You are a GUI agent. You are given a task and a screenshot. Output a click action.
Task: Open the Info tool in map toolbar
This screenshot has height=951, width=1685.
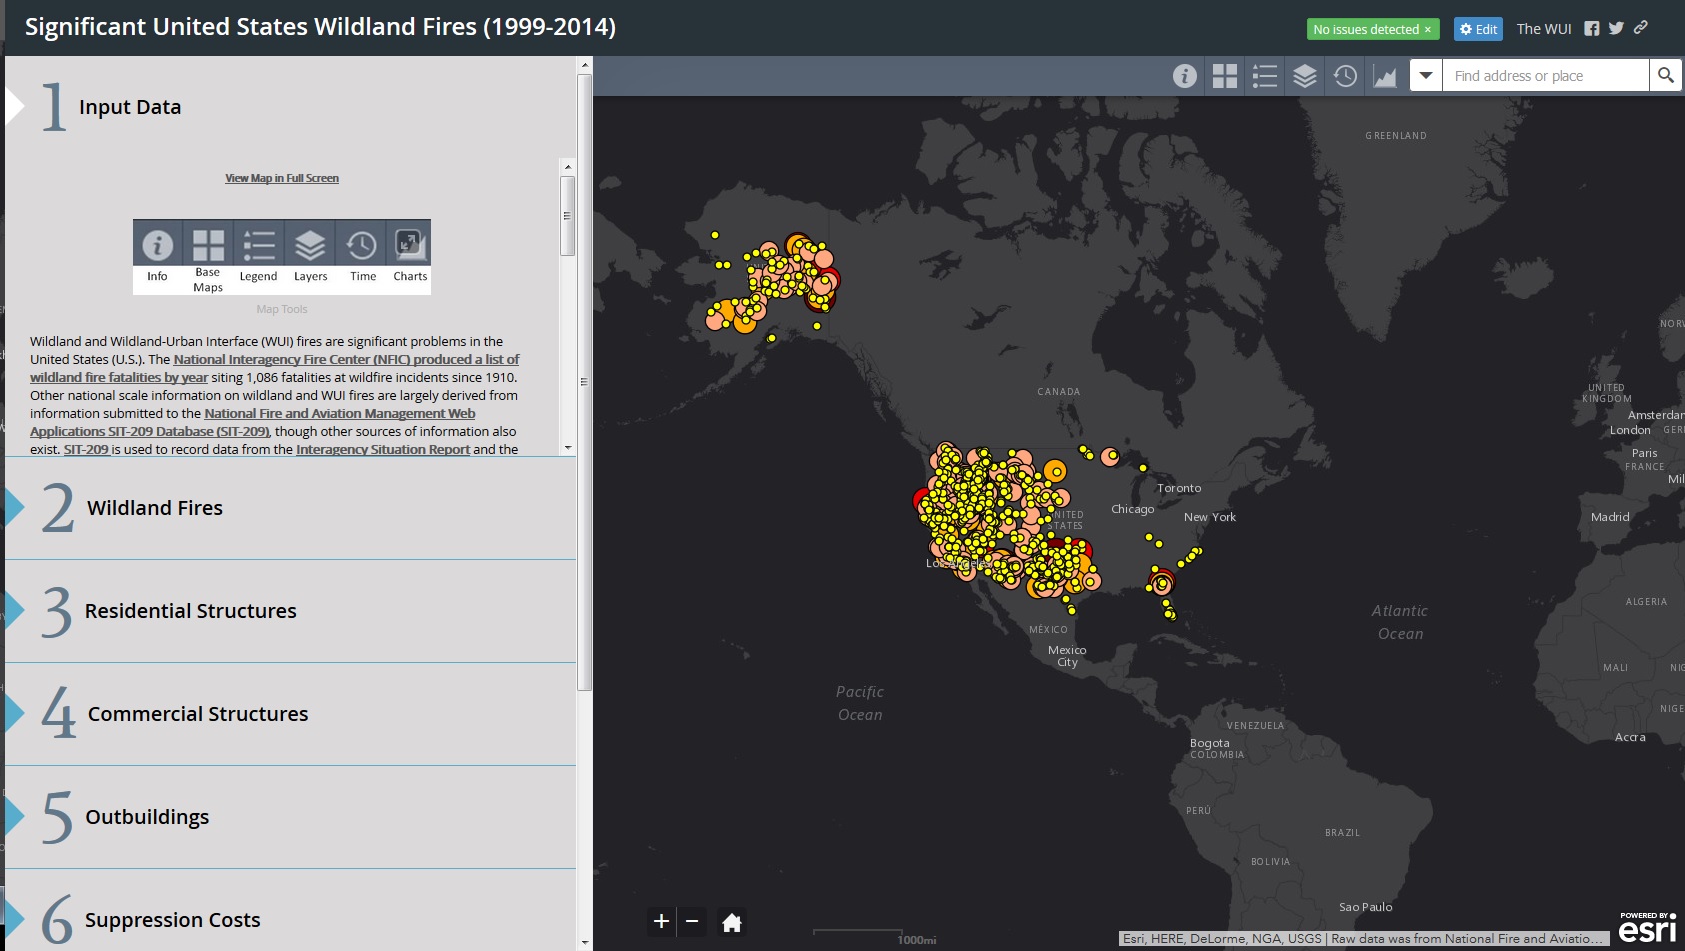point(1185,76)
